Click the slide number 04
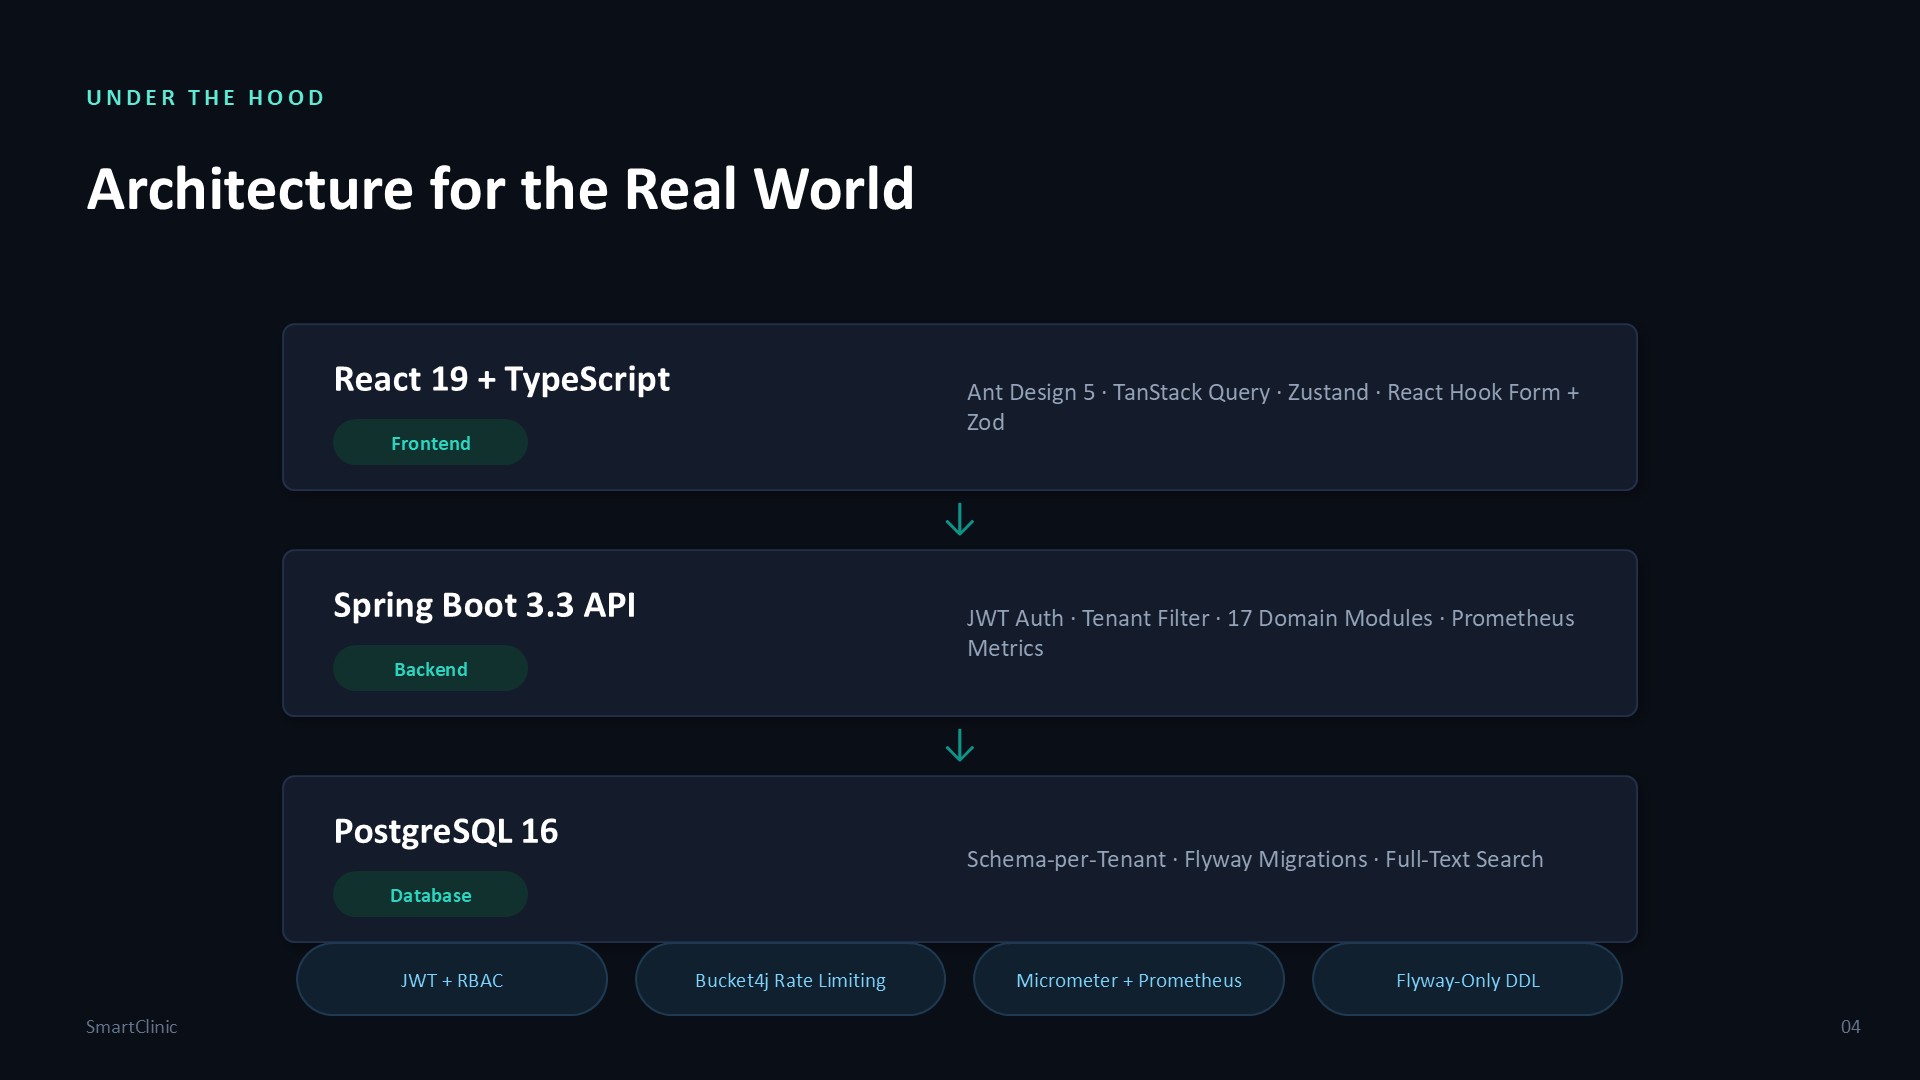 click(1851, 1027)
